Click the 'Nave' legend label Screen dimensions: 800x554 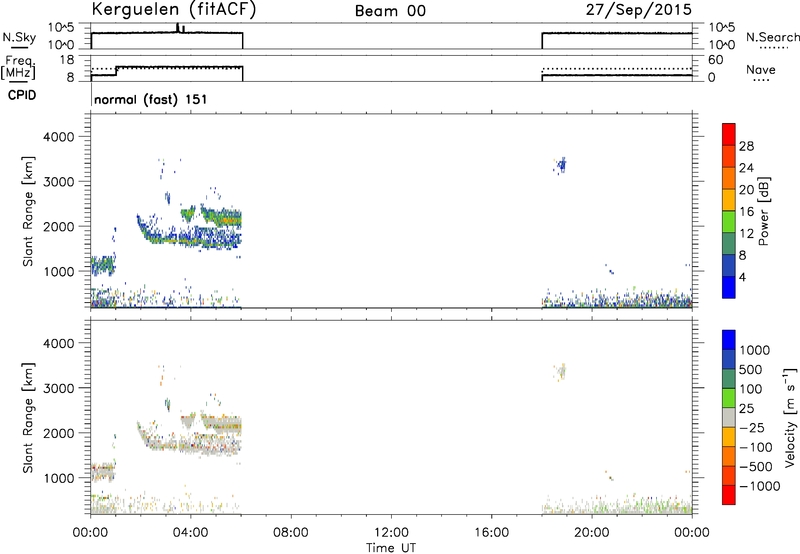(x=761, y=69)
